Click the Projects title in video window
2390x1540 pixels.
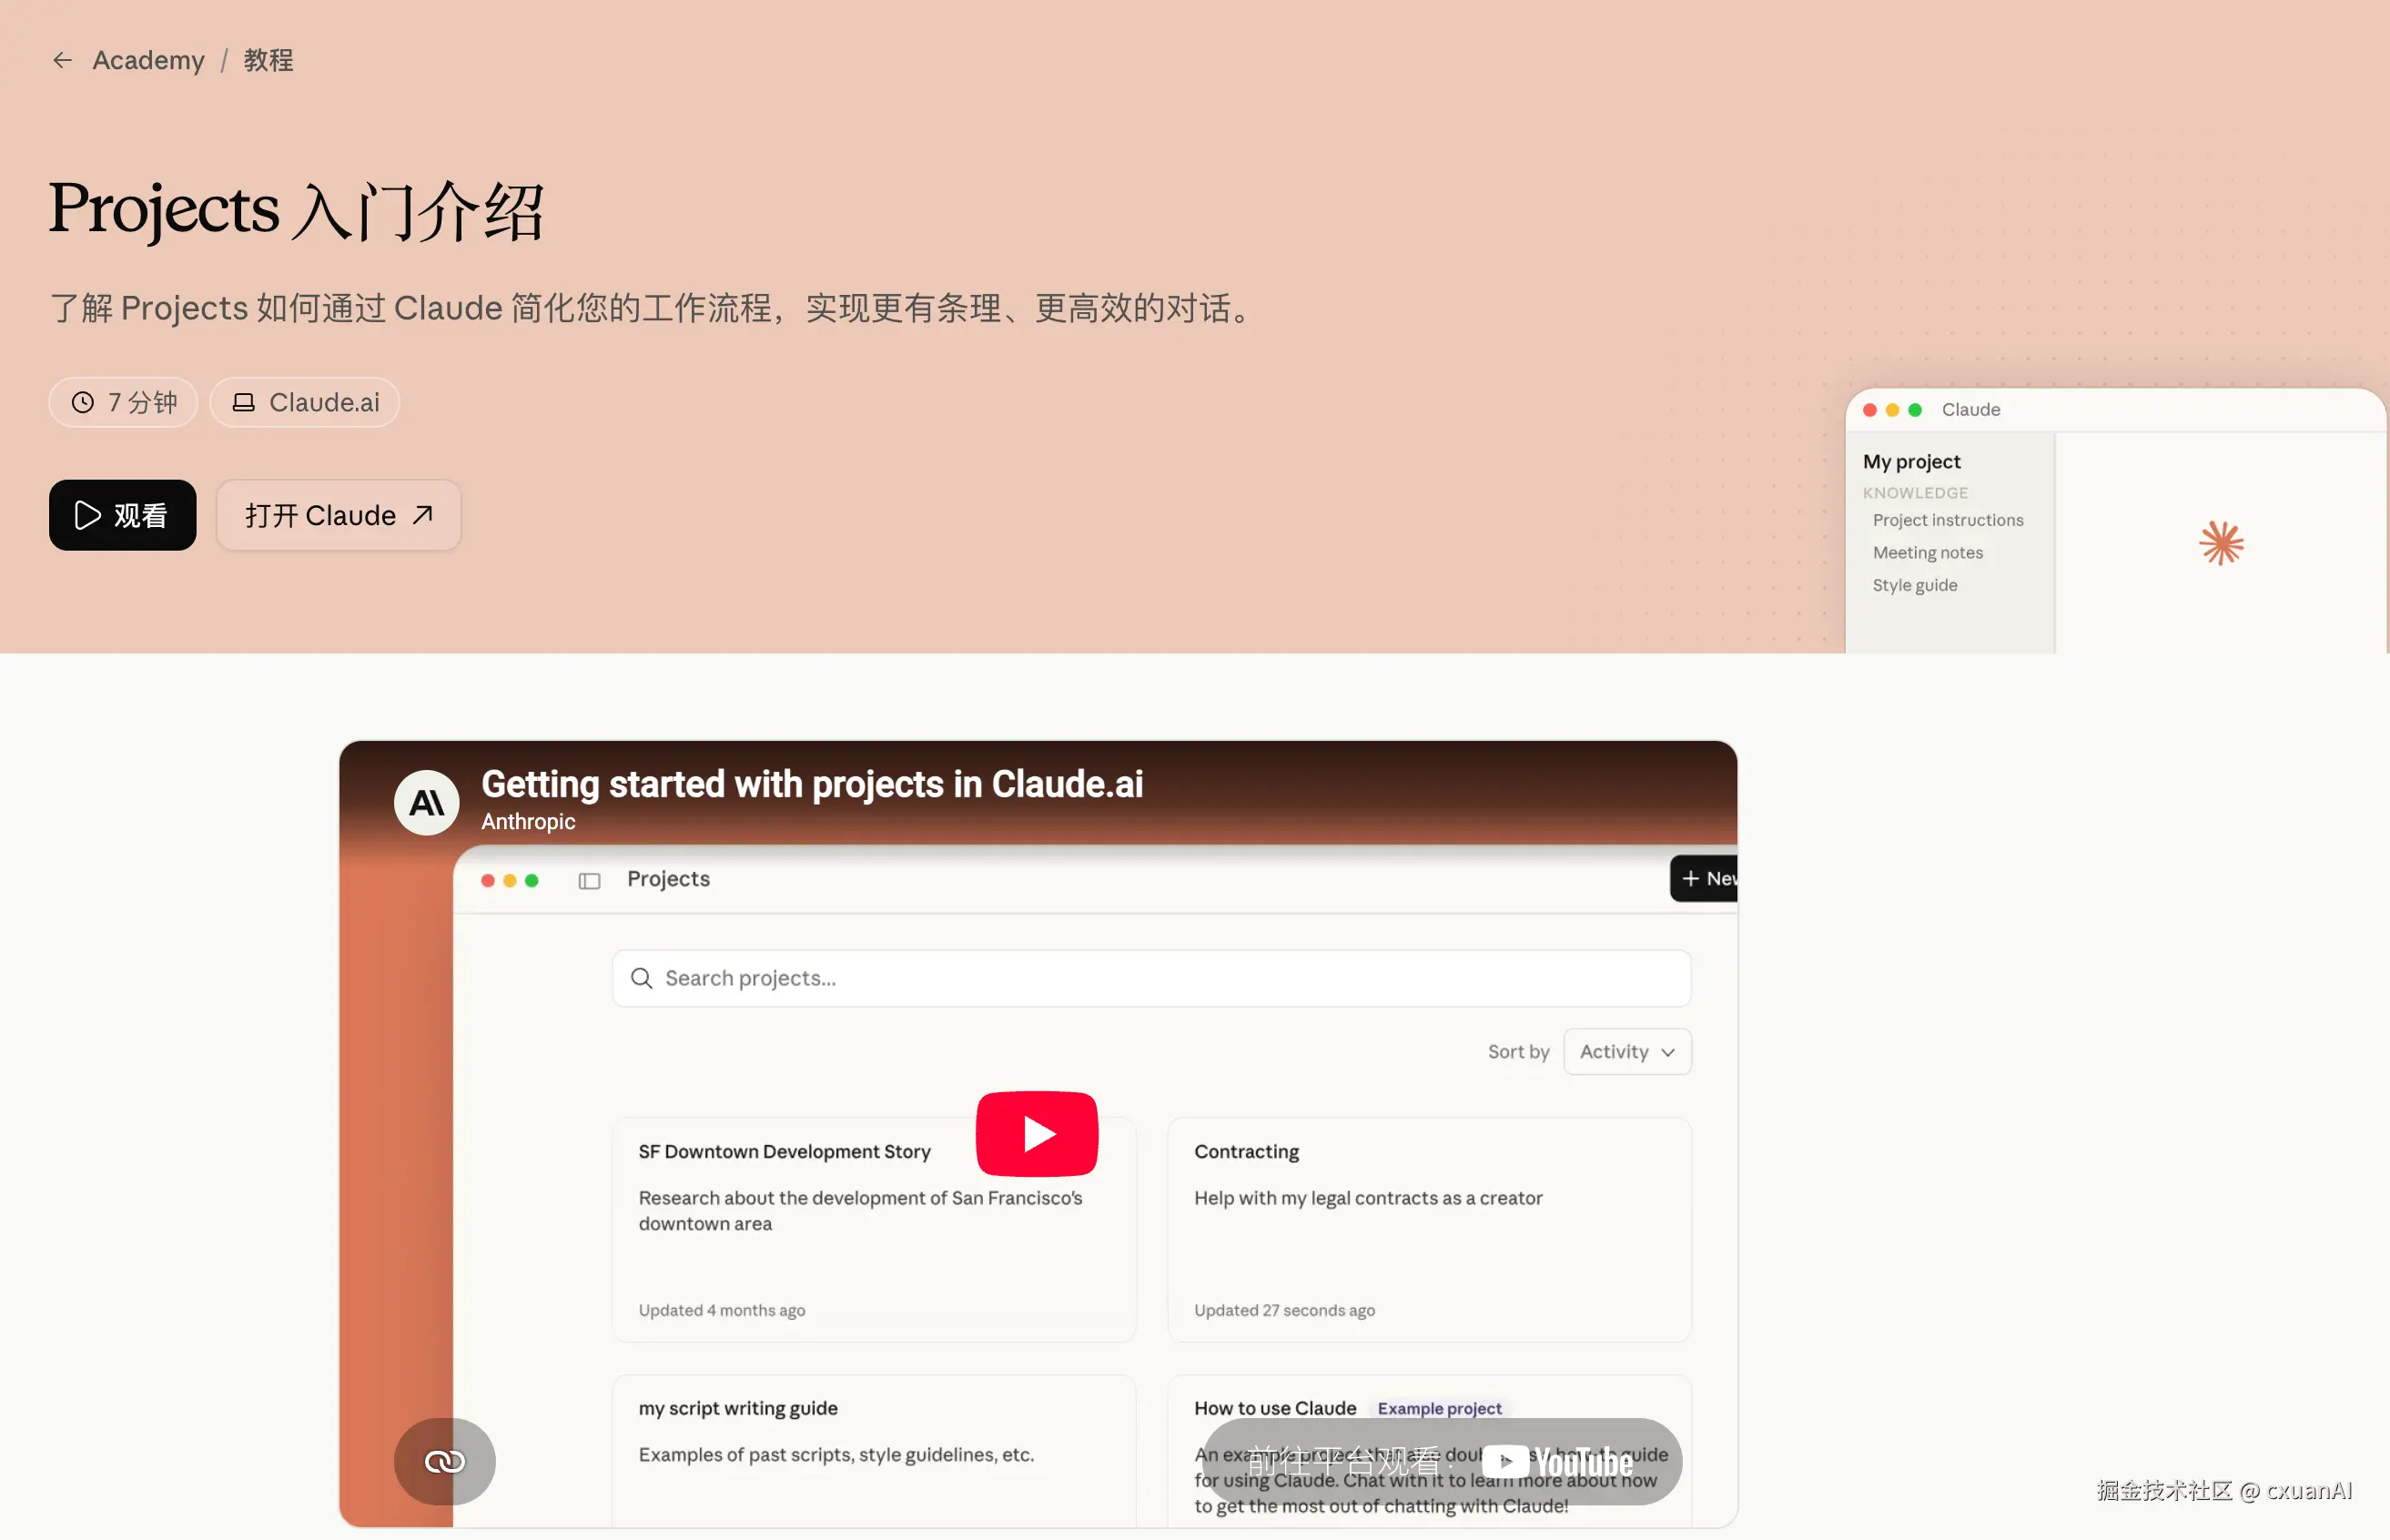click(x=668, y=878)
